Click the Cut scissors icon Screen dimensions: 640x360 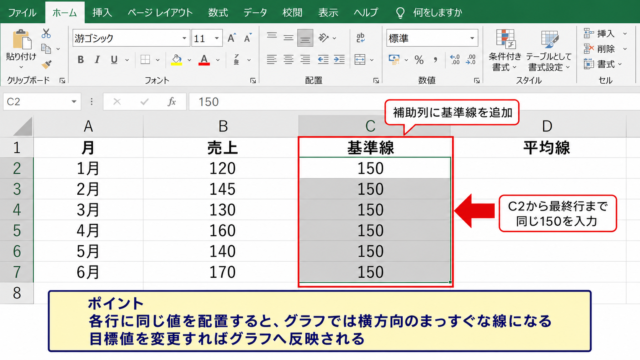46,33
